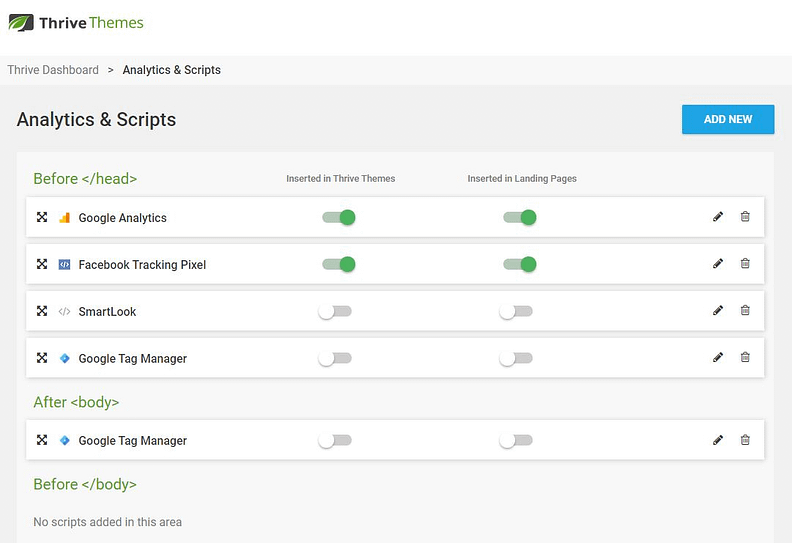Viewport: 792px width, 543px height.
Task: Delete the Before </head> Google Tag Manager script
Action: (x=745, y=357)
